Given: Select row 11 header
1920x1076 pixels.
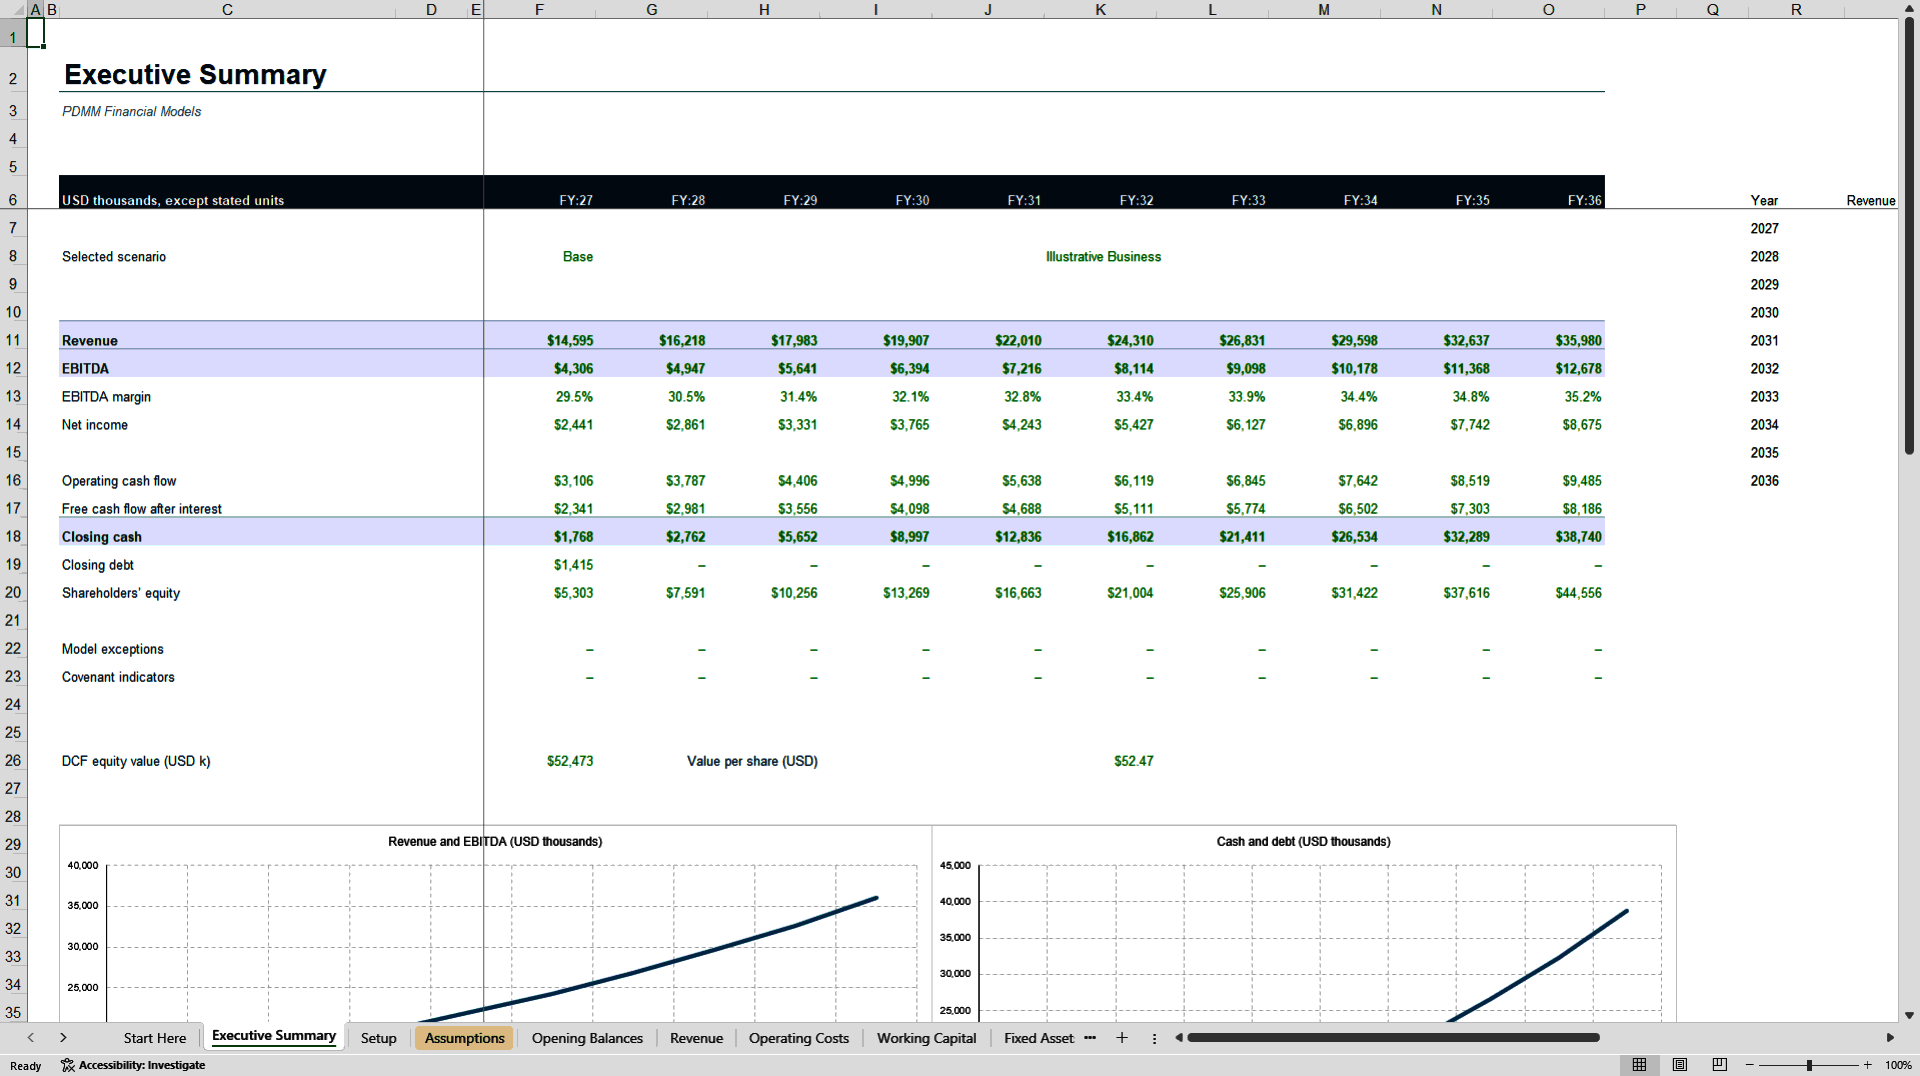Looking at the screenshot, I should (13, 340).
